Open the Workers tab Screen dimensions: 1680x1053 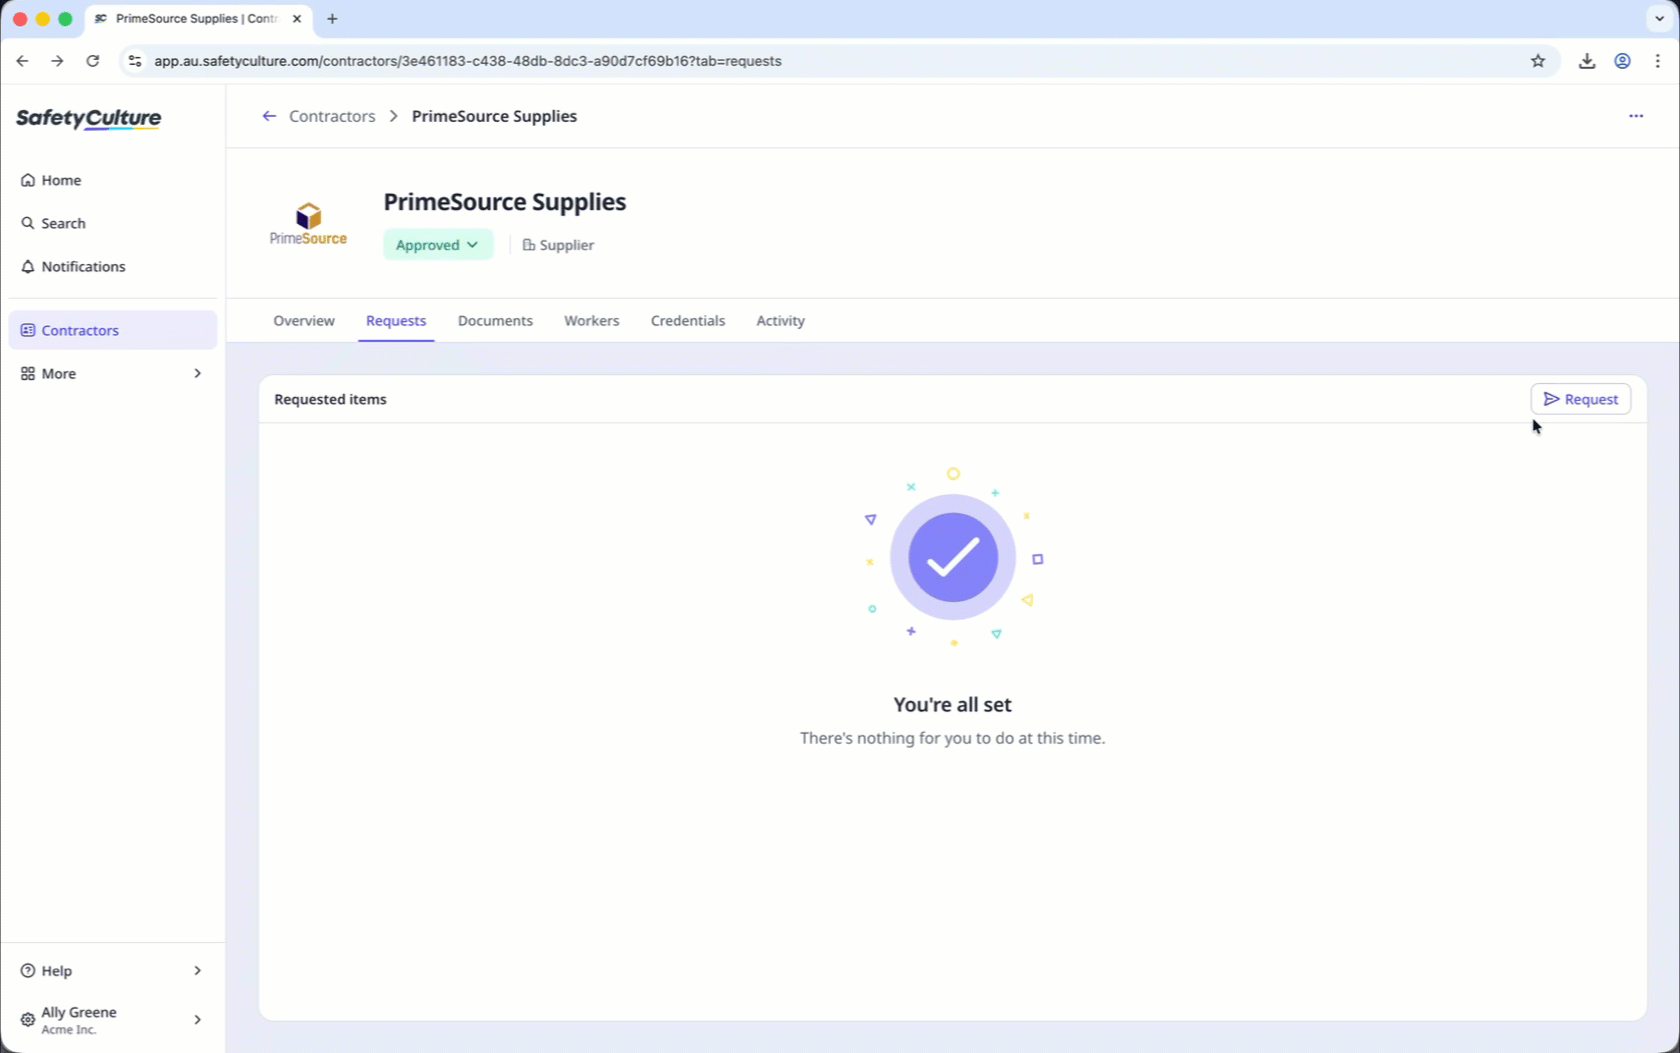point(592,321)
